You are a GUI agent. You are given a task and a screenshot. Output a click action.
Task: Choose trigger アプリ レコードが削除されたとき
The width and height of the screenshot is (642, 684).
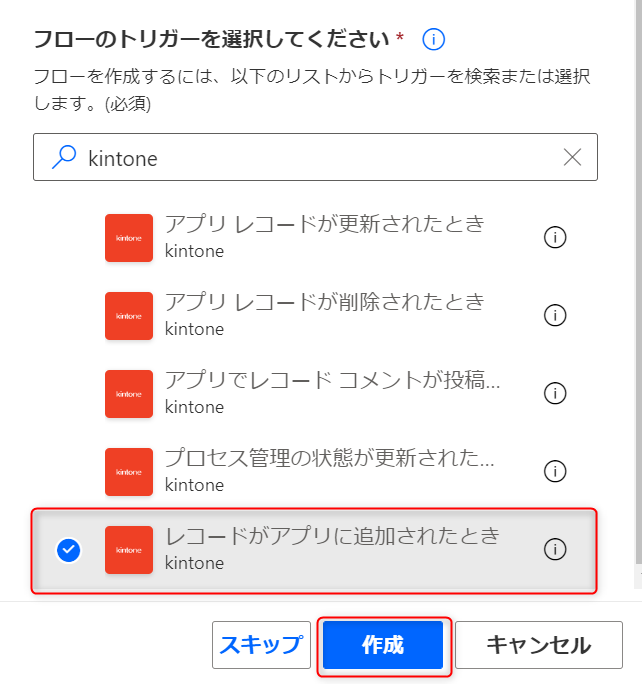(324, 302)
